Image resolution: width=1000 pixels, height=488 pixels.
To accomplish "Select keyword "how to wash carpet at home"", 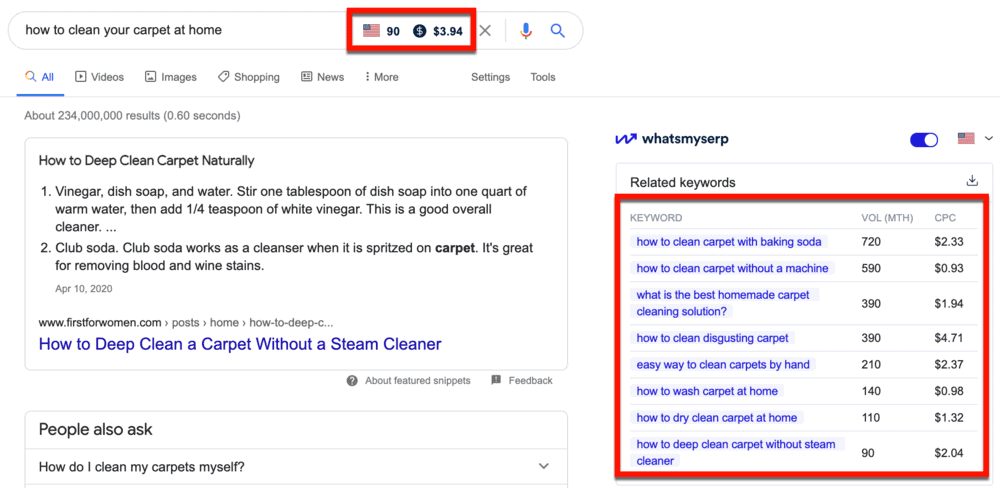I will pyautogui.click(x=707, y=391).
